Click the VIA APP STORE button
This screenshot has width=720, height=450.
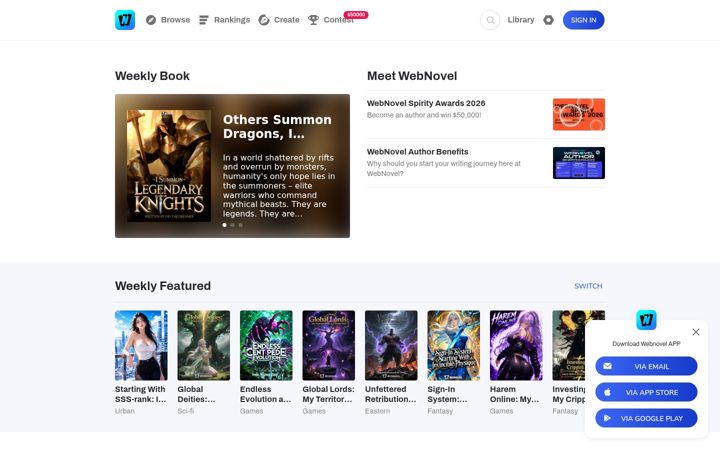tap(646, 392)
